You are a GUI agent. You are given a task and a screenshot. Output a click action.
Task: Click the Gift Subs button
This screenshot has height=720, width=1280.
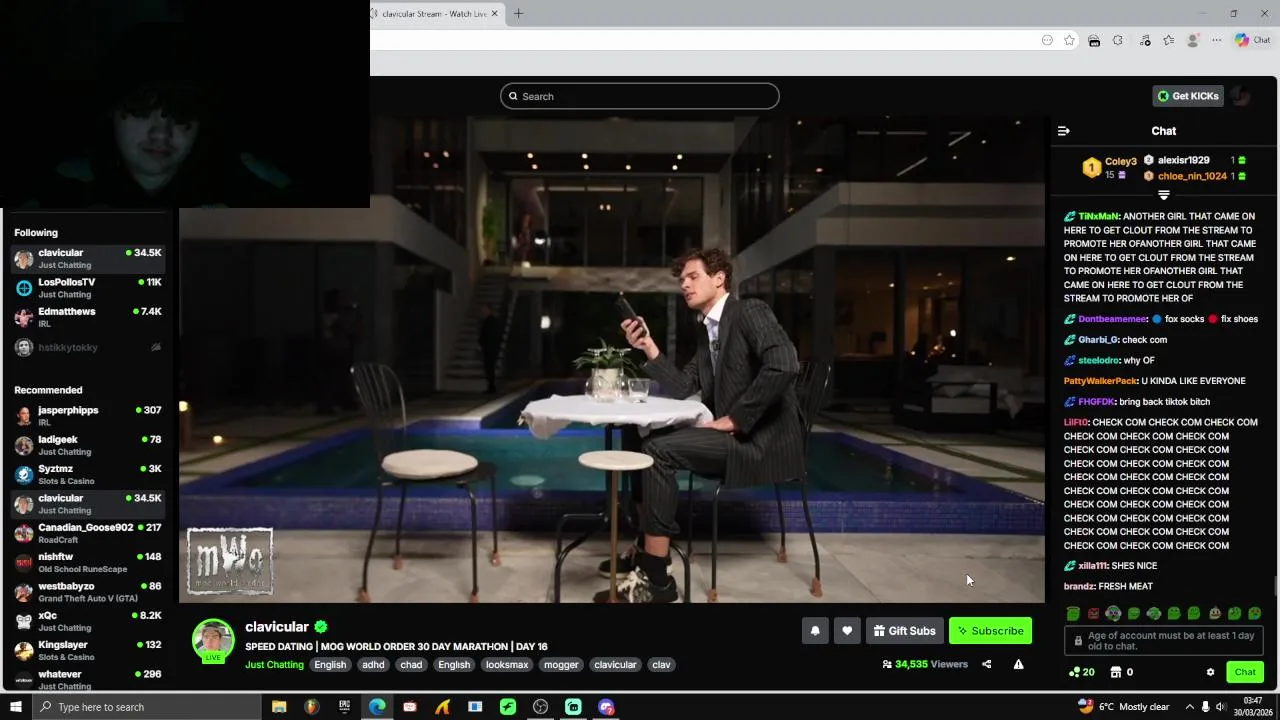click(x=904, y=631)
